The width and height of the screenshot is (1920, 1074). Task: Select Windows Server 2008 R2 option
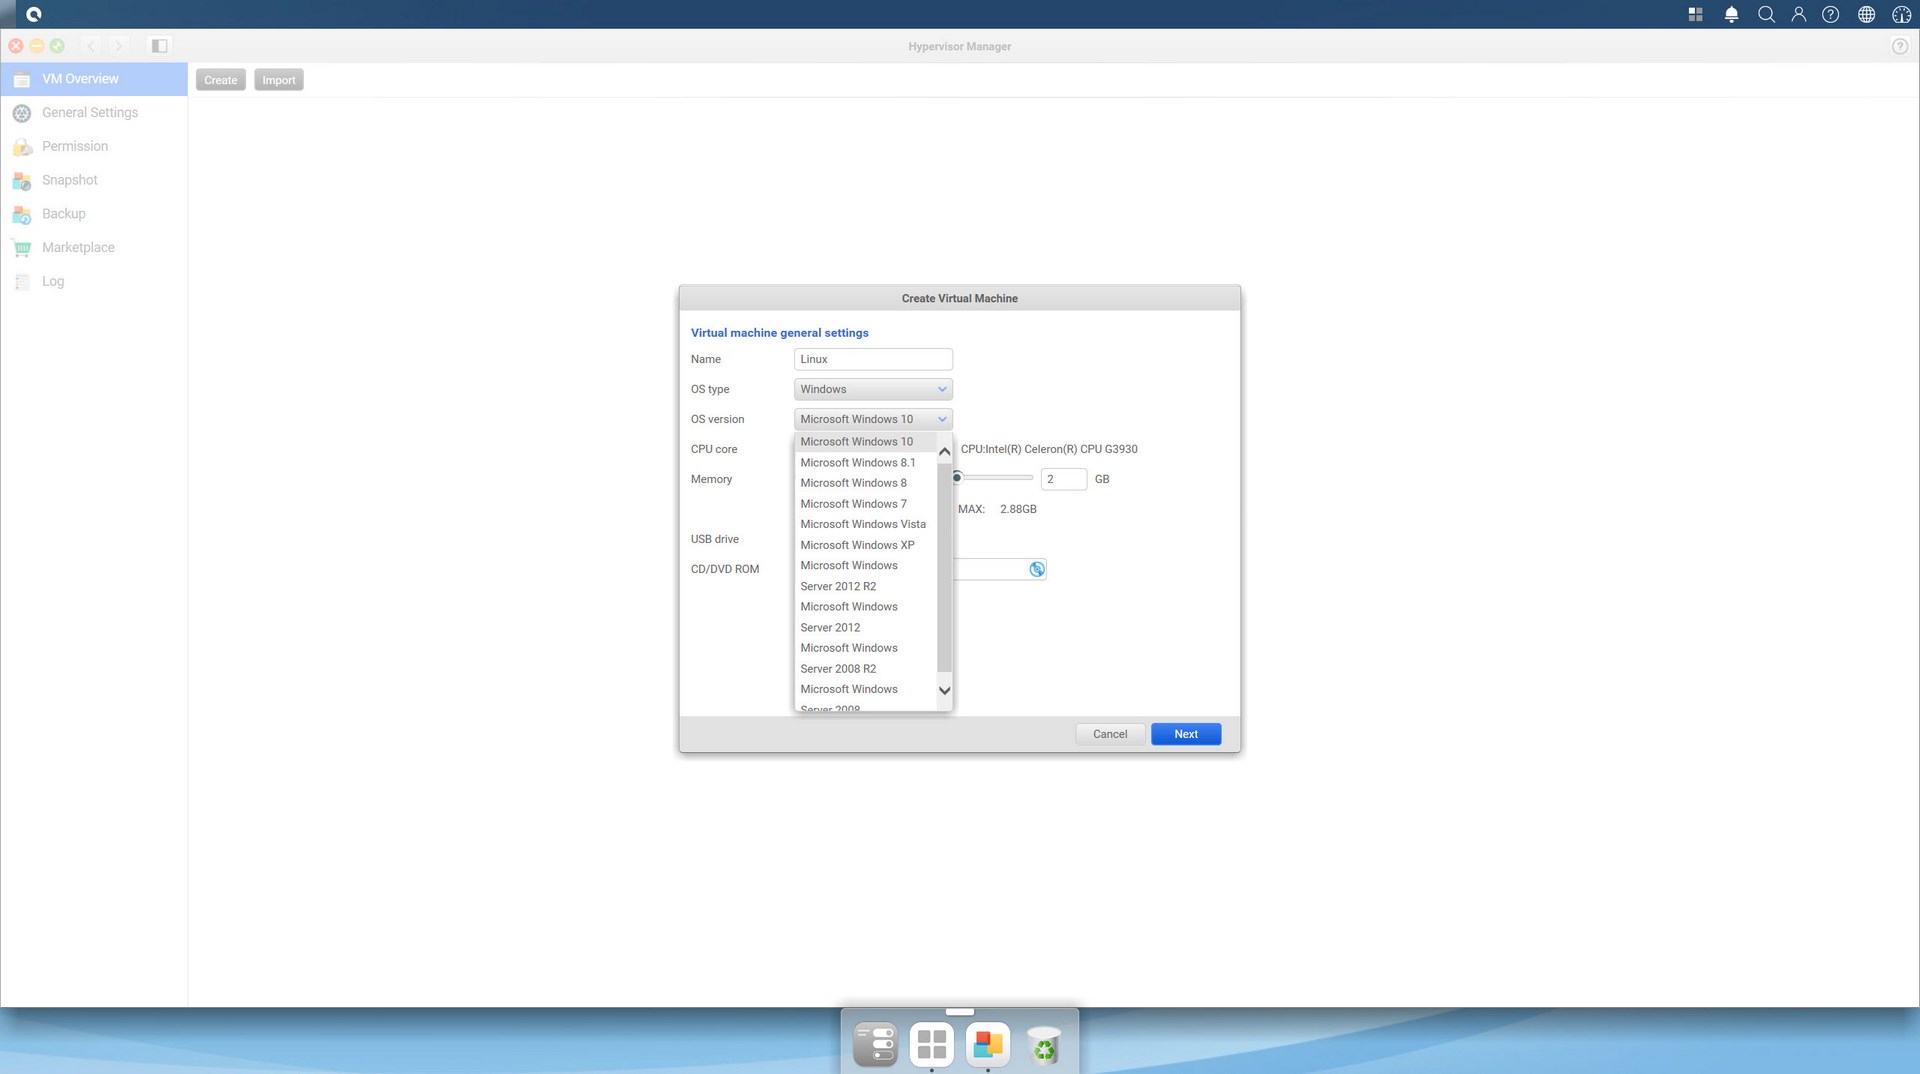tap(866, 658)
